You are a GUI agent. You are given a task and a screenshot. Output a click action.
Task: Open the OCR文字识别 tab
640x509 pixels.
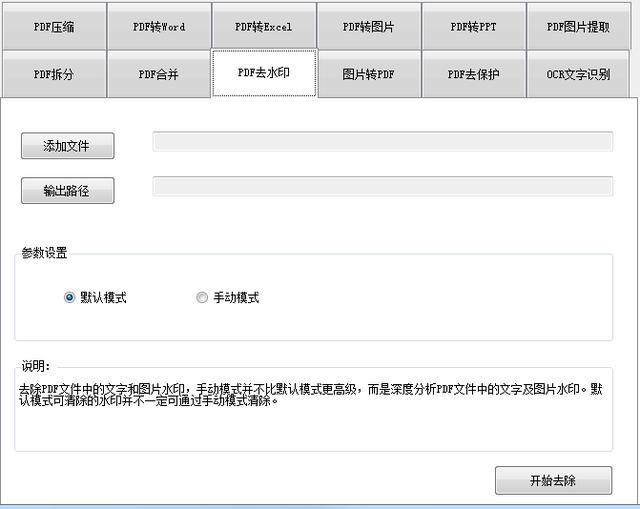pos(578,74)
